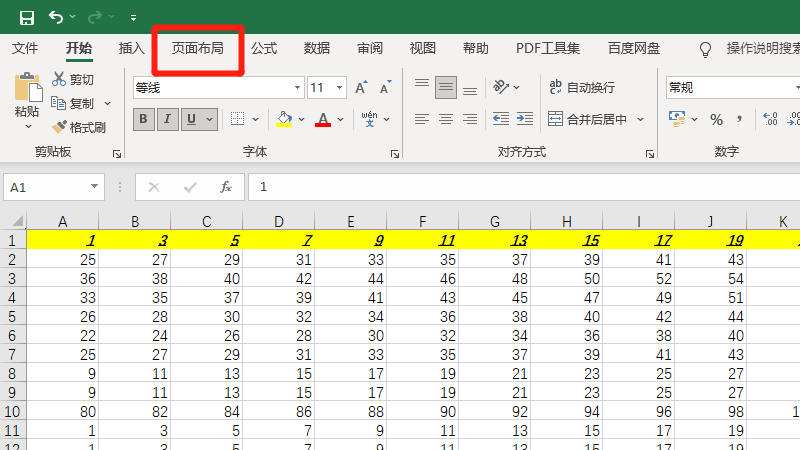Viewport: 800px width, 450px height.
Task: Click the Increase Font Size icon
Action: coord(362,88)
